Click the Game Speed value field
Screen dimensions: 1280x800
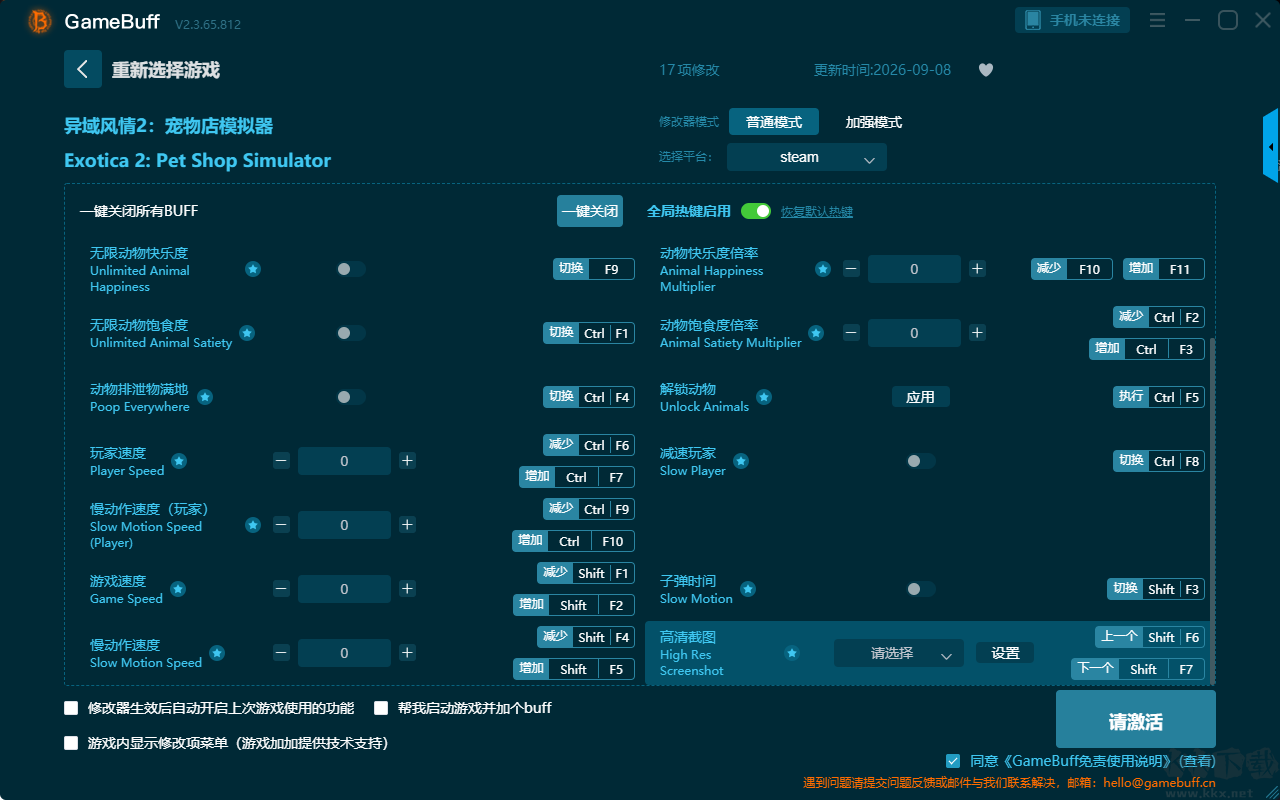point(345,589)
